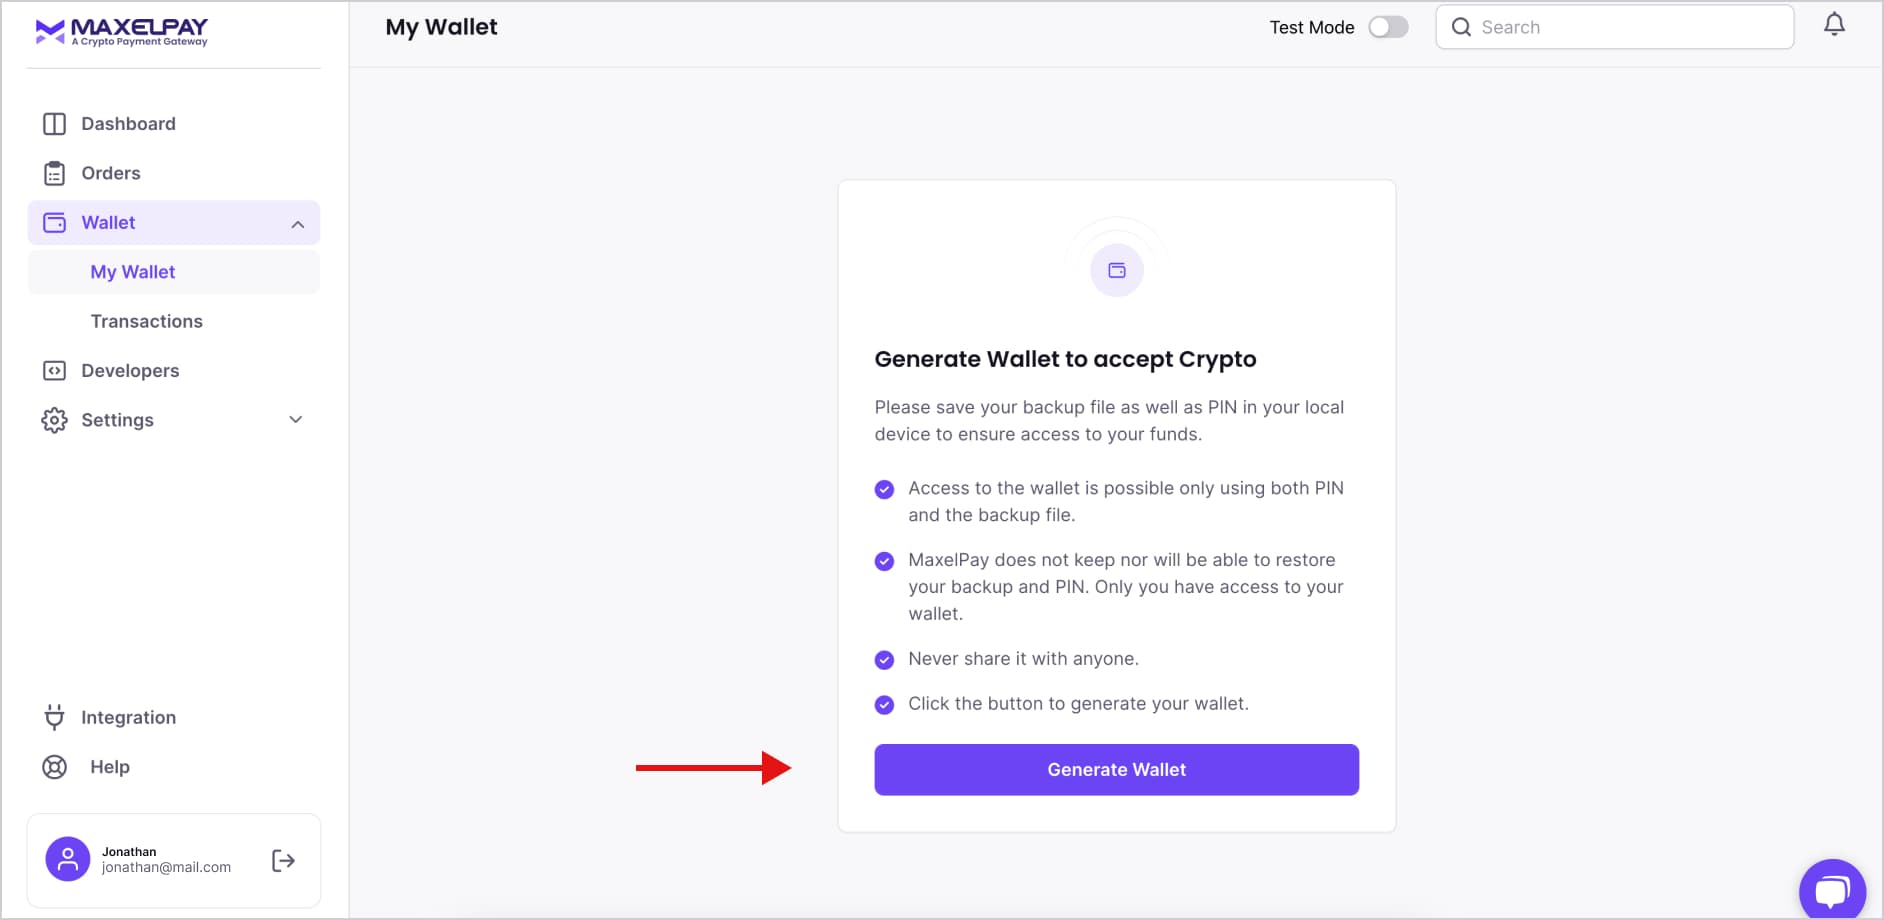This screenshot has height=920, width=1884.
Task: Collapse the Wallet menu chevron
Action: point(297,224)
